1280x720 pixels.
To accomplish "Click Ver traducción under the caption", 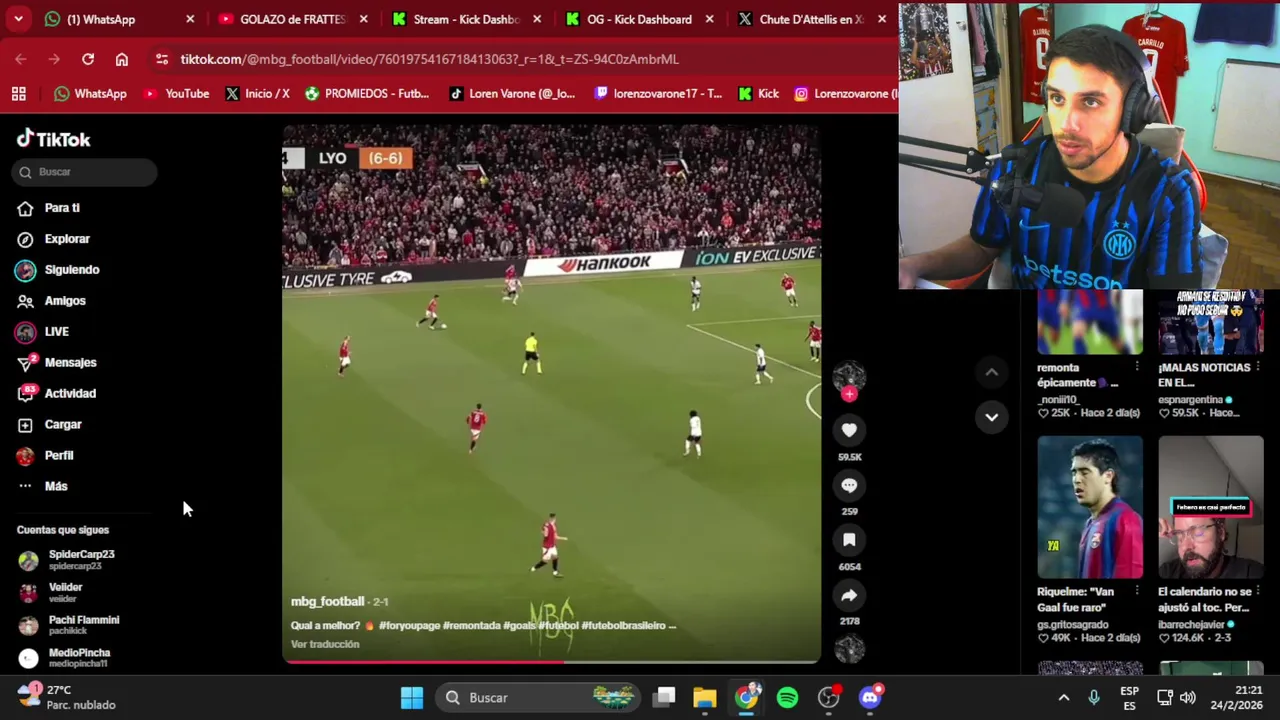I will 325,644.
